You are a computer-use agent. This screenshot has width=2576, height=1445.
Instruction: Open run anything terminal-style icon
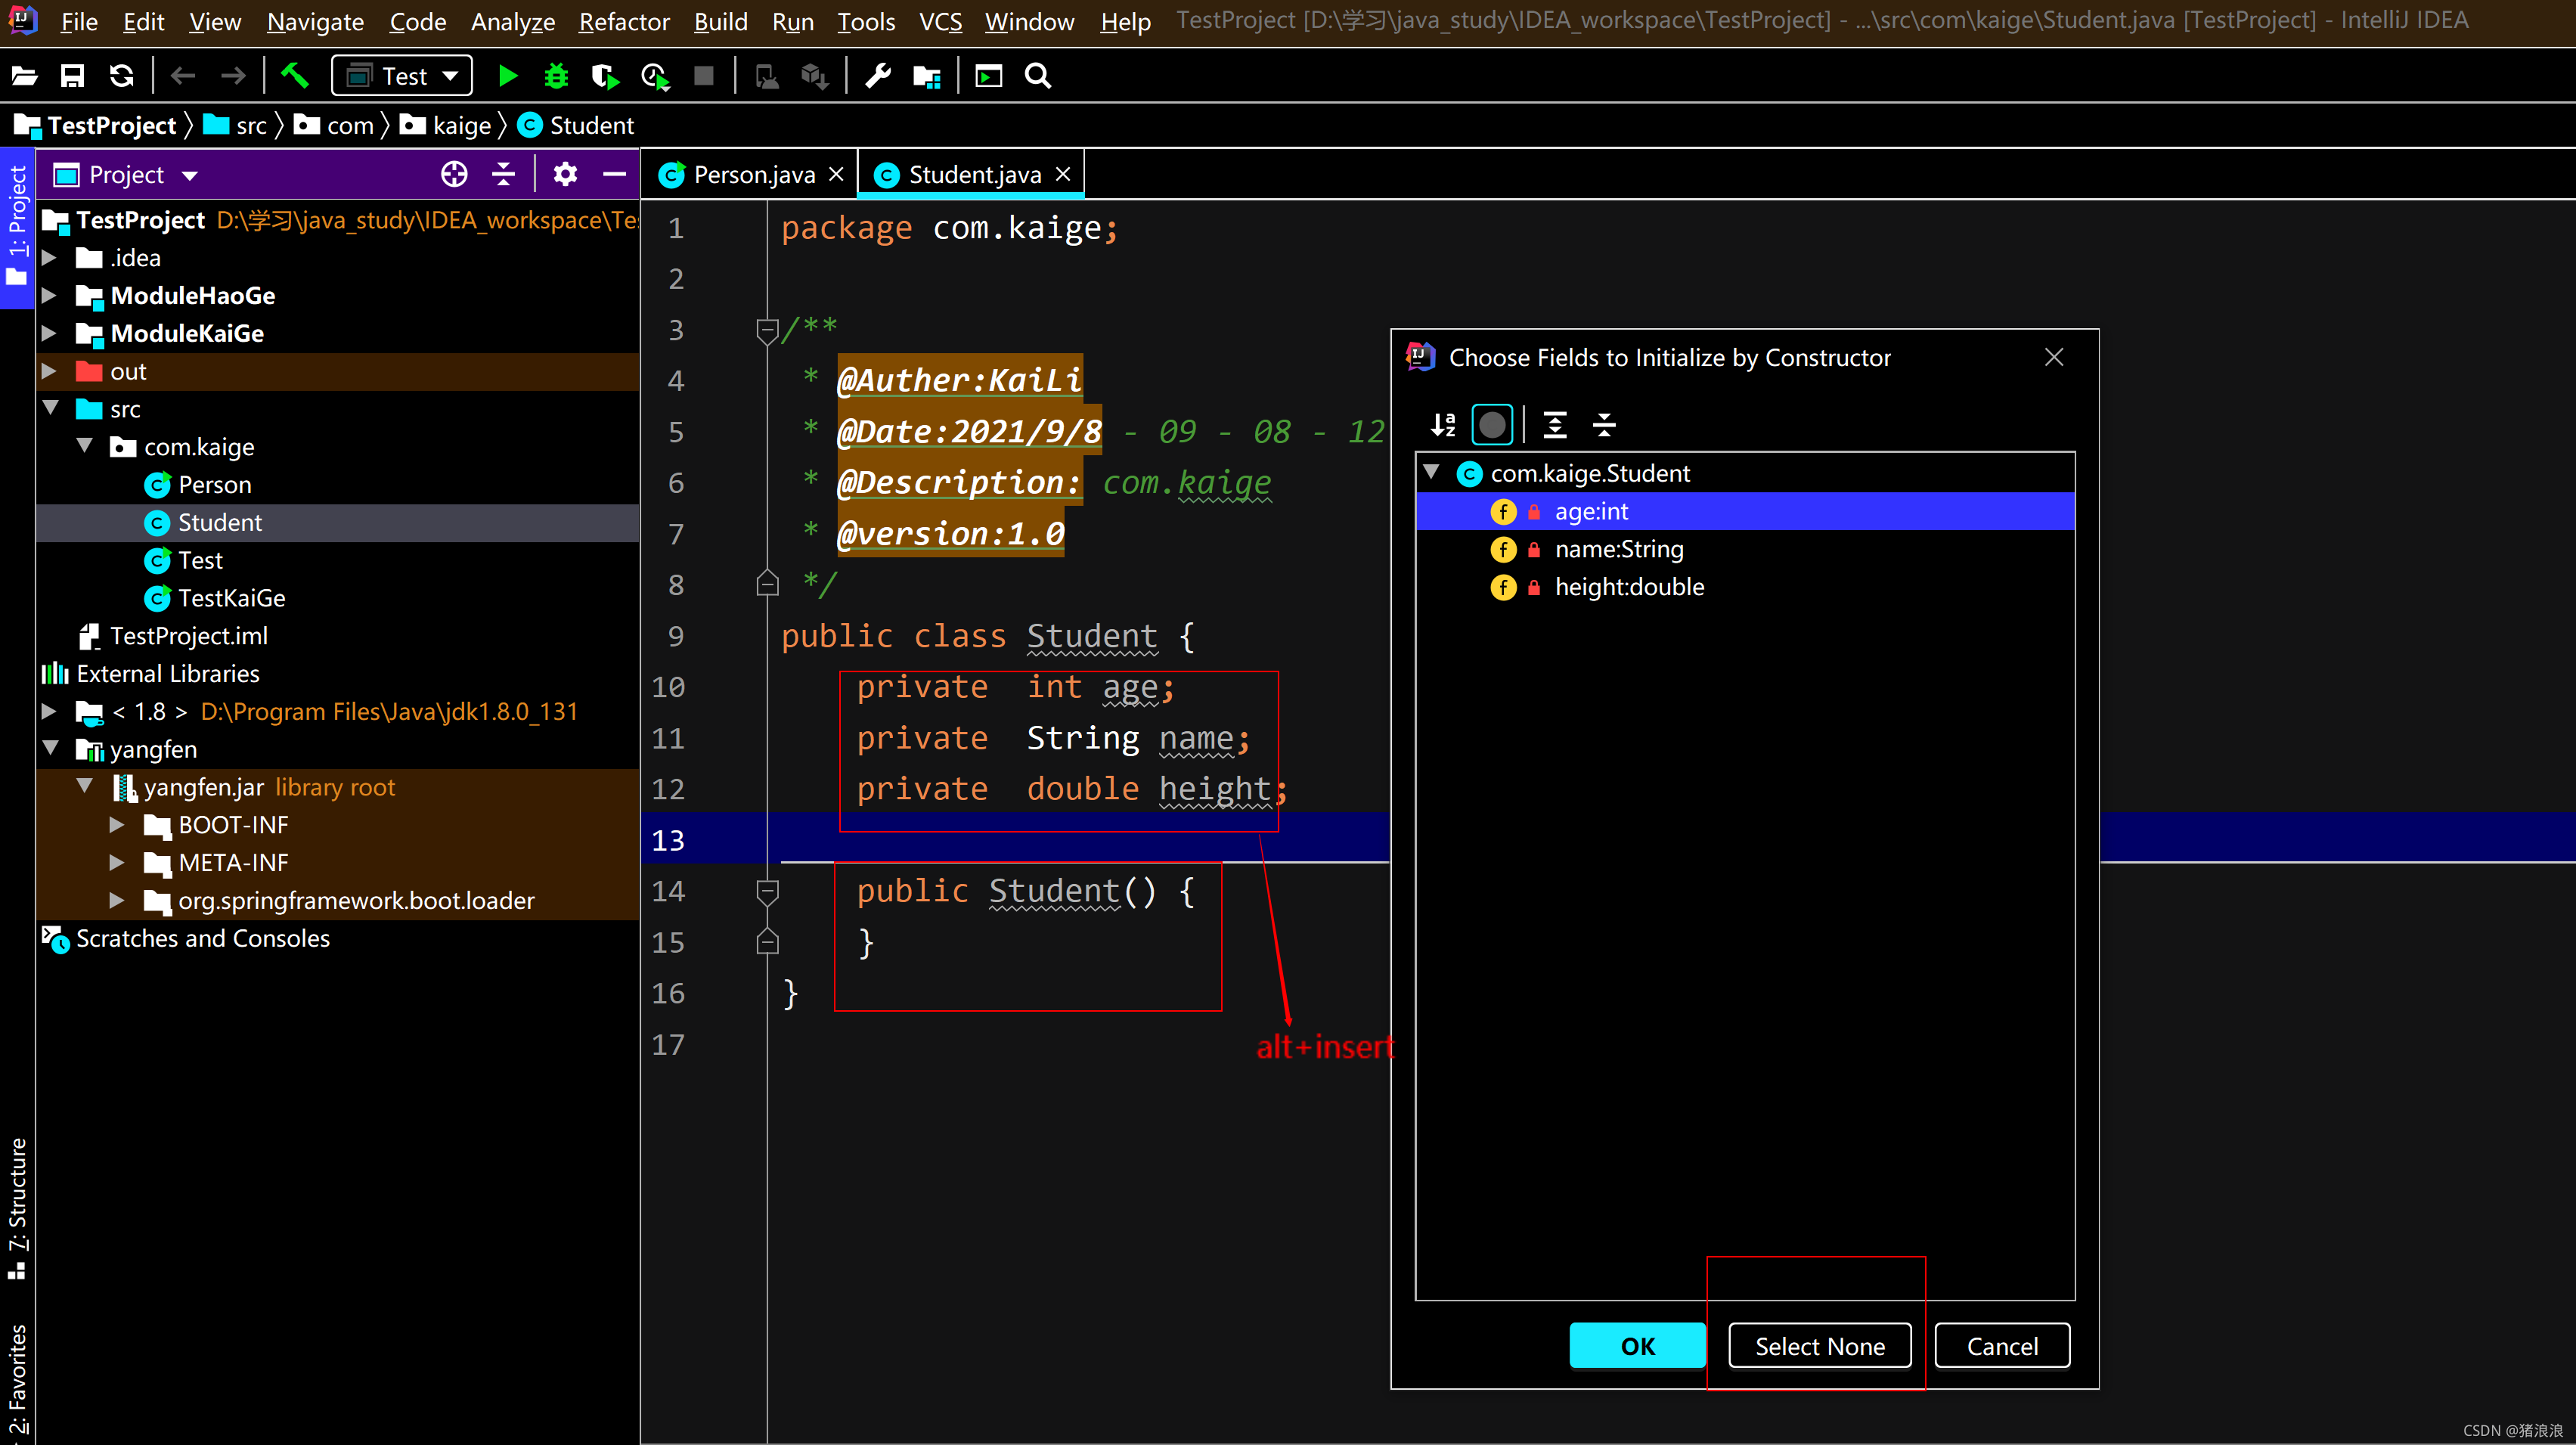989,76
